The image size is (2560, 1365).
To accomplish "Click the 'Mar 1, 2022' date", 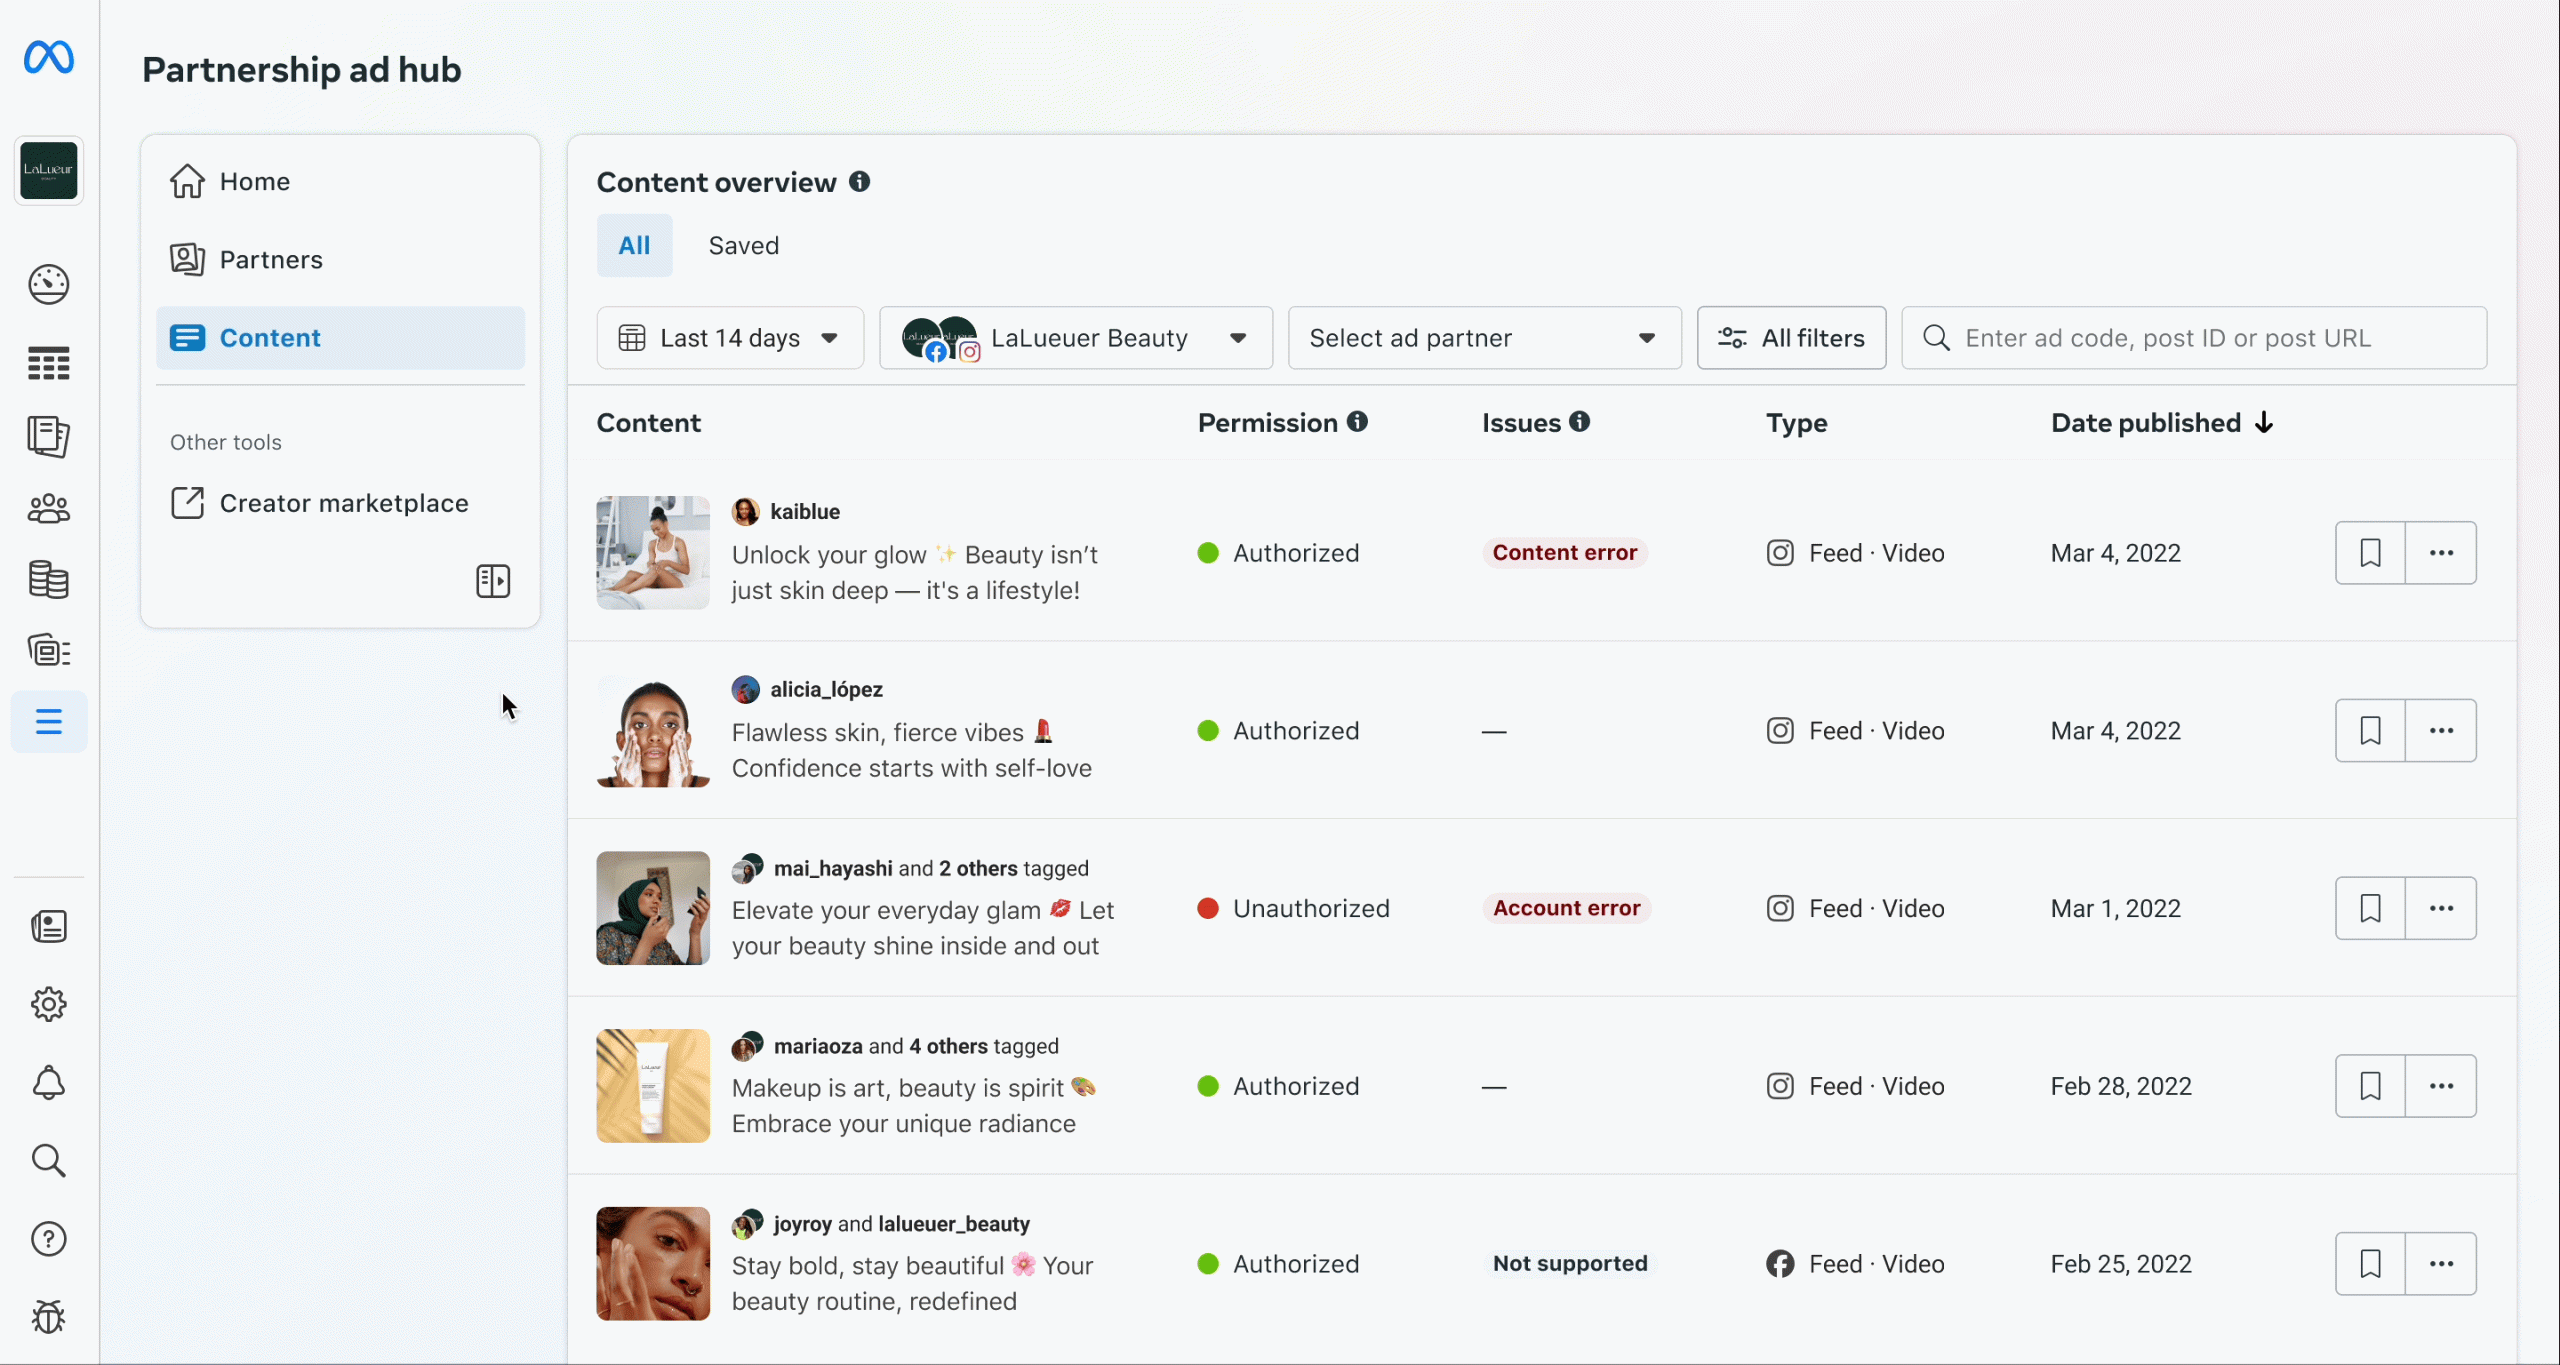I will click(x=2115, y=908).
